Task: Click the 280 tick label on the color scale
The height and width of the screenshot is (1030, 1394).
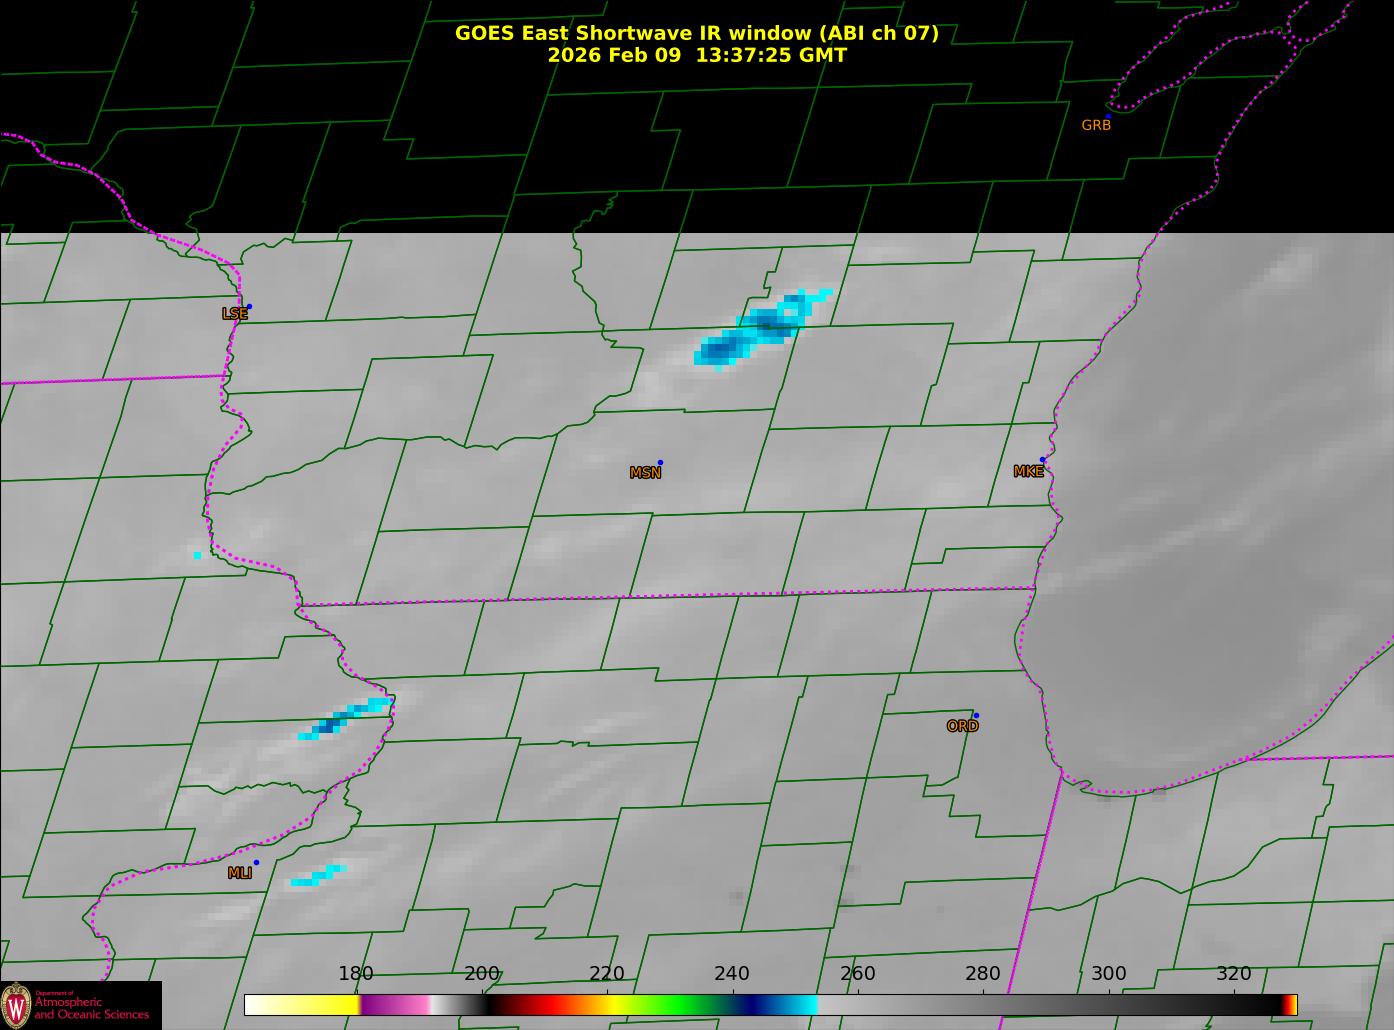Action: [x=982, y=974]
